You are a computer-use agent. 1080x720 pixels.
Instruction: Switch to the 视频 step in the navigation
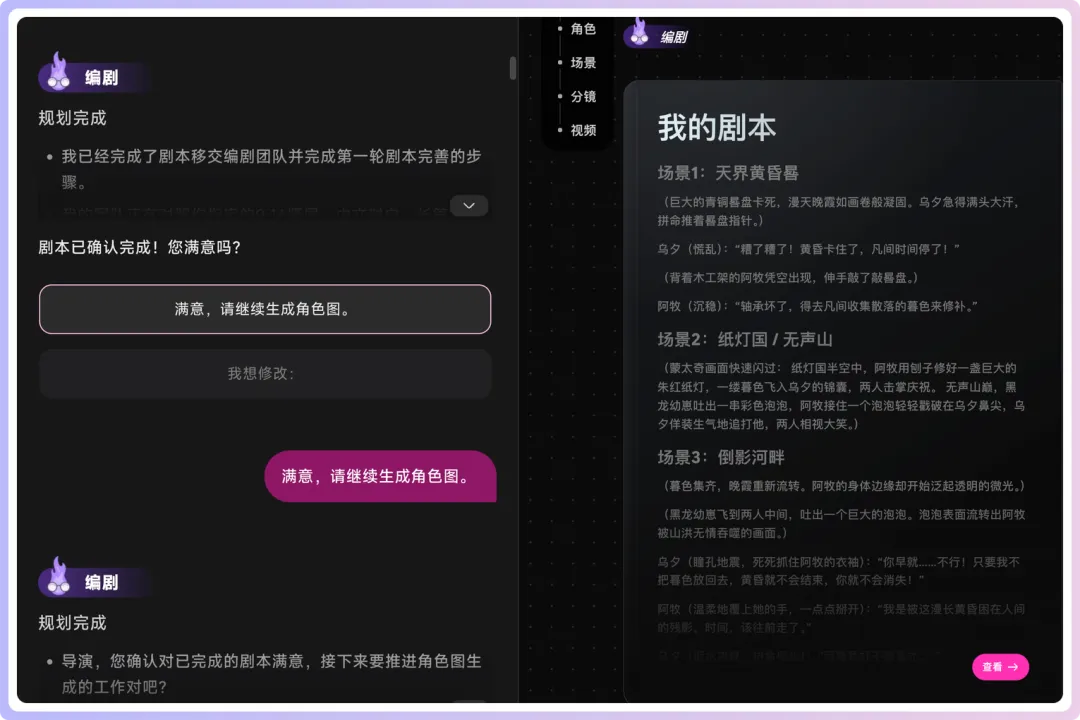pos(583,129)
